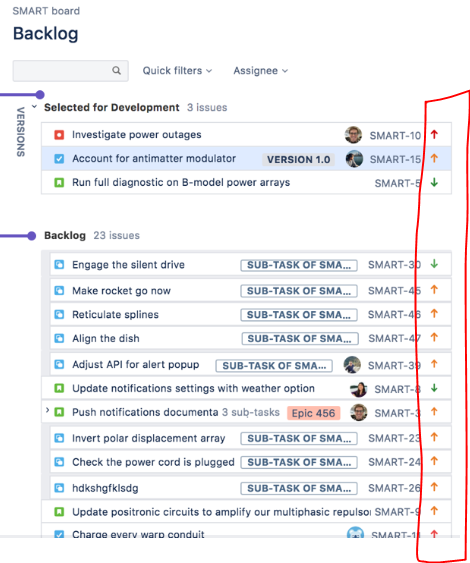Image resolution: width=470 pixels, height=563 pixels.
Task: Click the backlog search input field
Action: (70, 71)
